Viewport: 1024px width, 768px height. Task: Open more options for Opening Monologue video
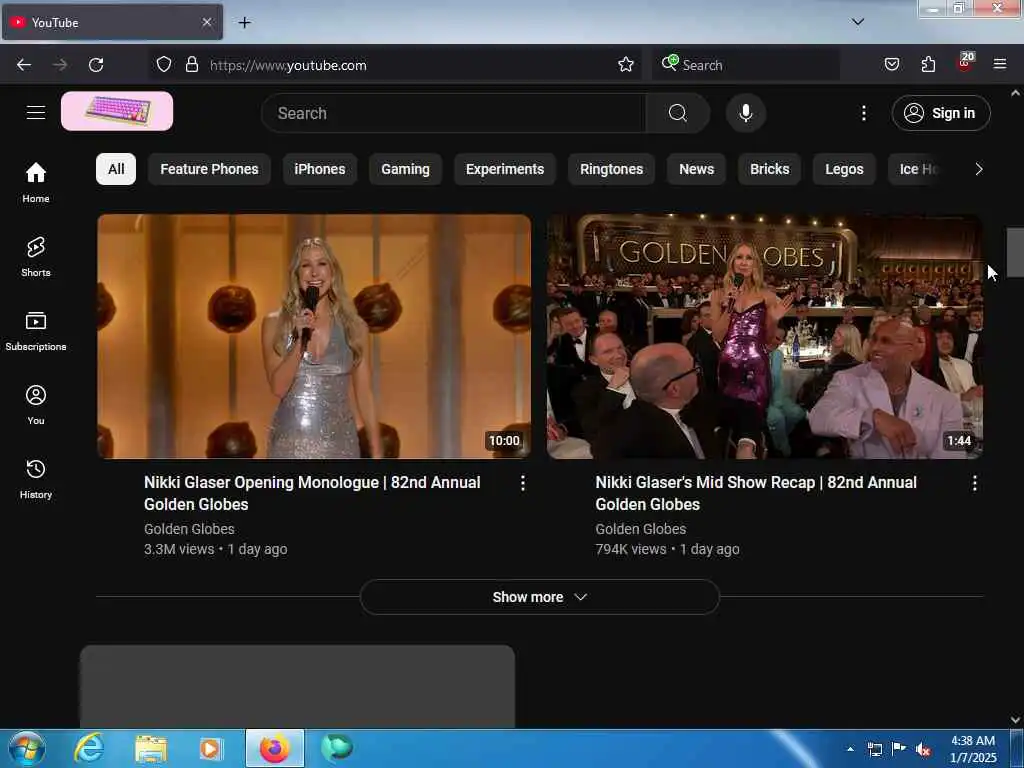tap(522, 483)
